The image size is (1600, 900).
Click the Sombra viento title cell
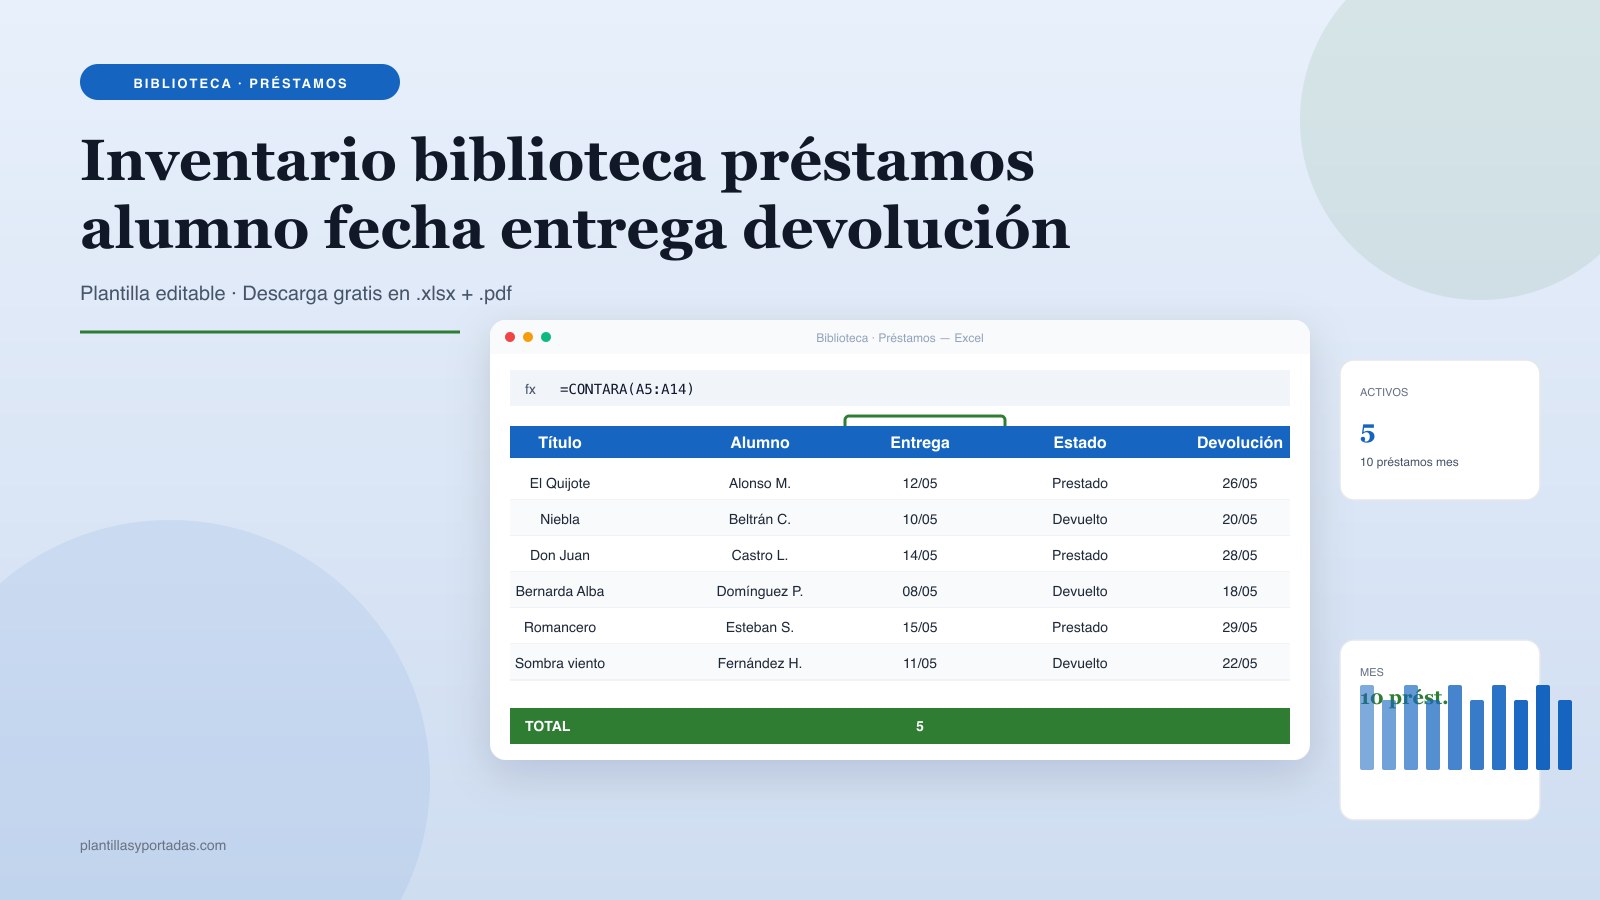[x=560, y=663]
